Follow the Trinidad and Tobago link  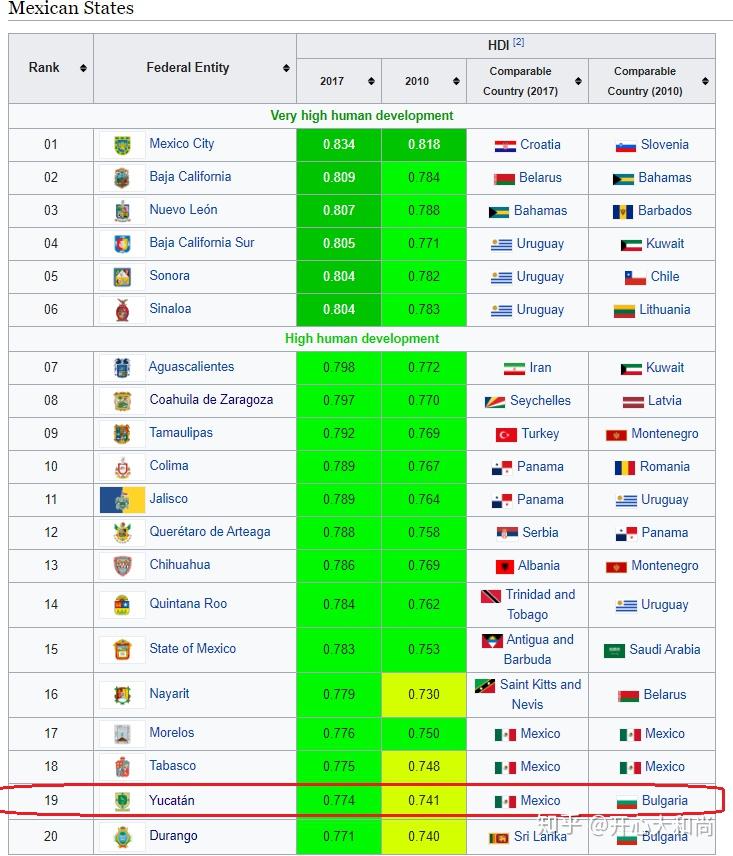540,604
